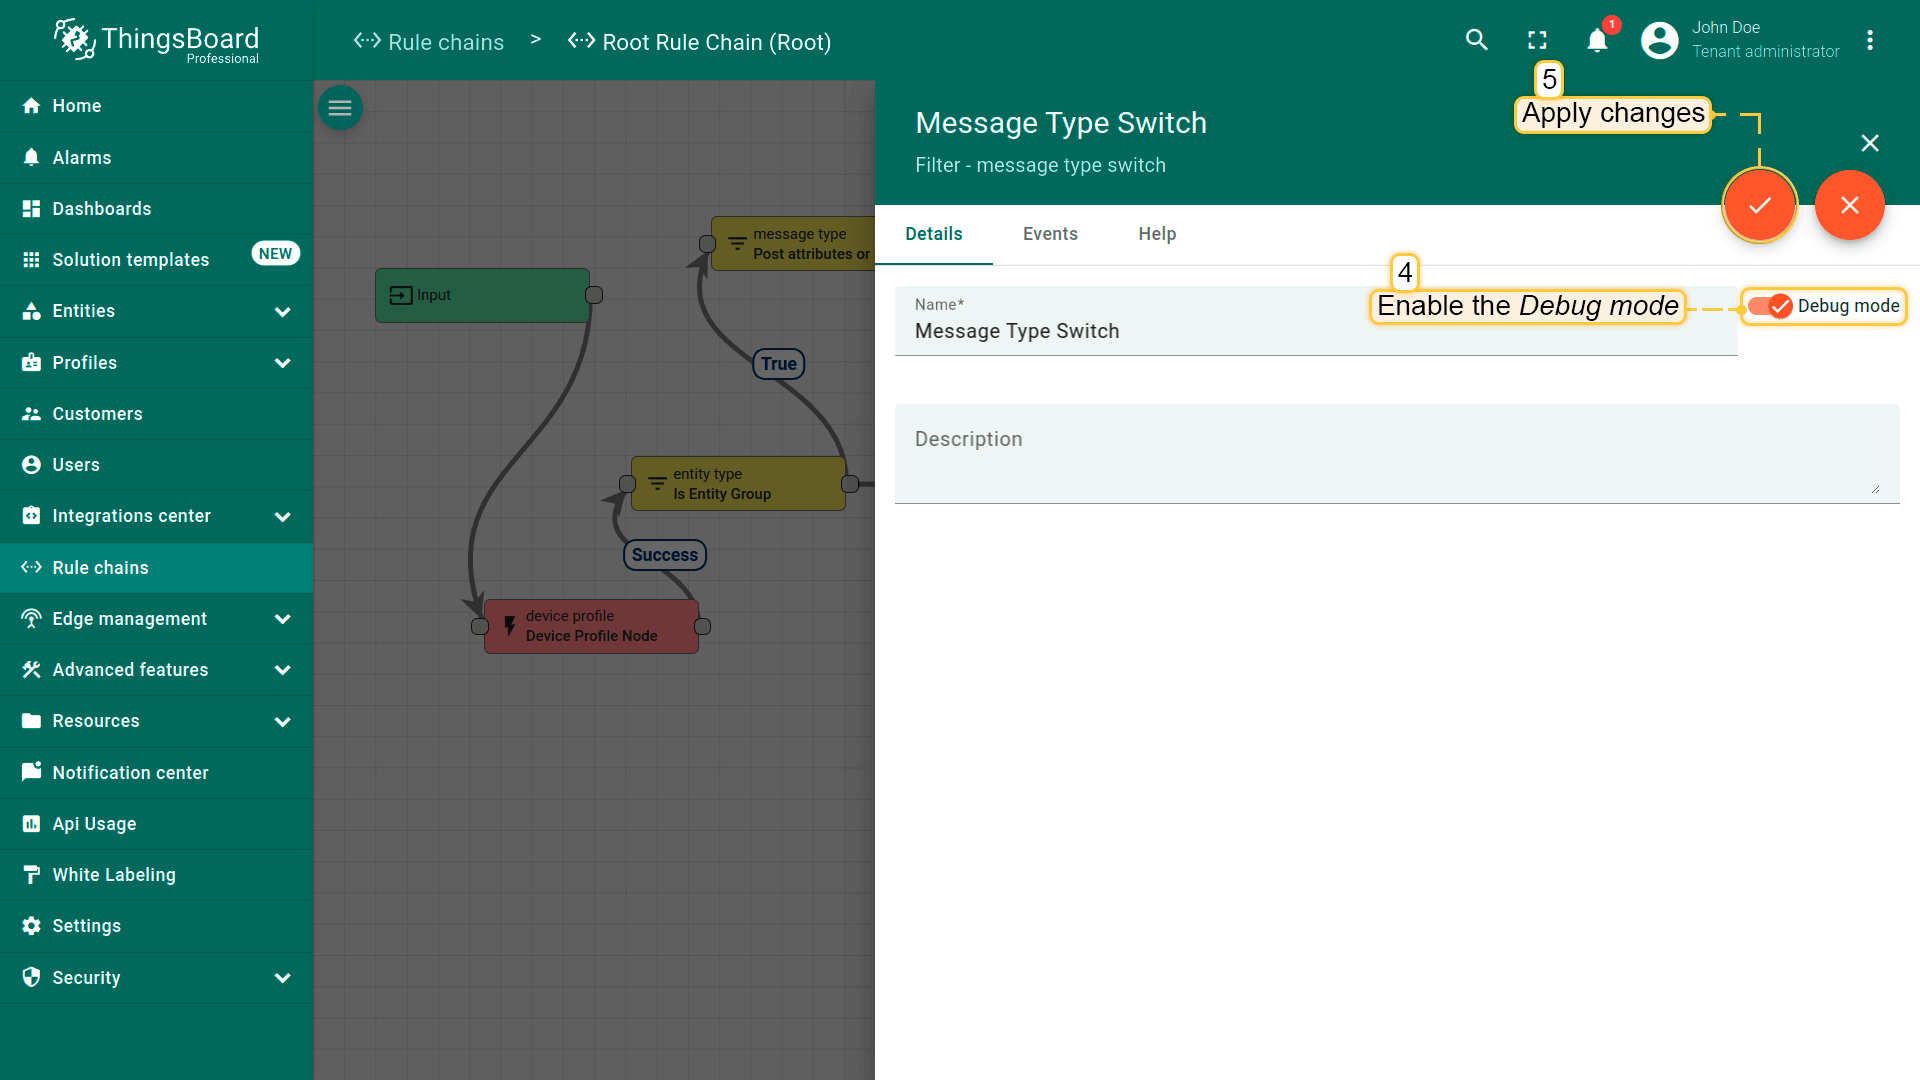Expand the Edge management section
Image resolution: width=1920 pixels, height=1080 pixels.
tap(282, 619)
